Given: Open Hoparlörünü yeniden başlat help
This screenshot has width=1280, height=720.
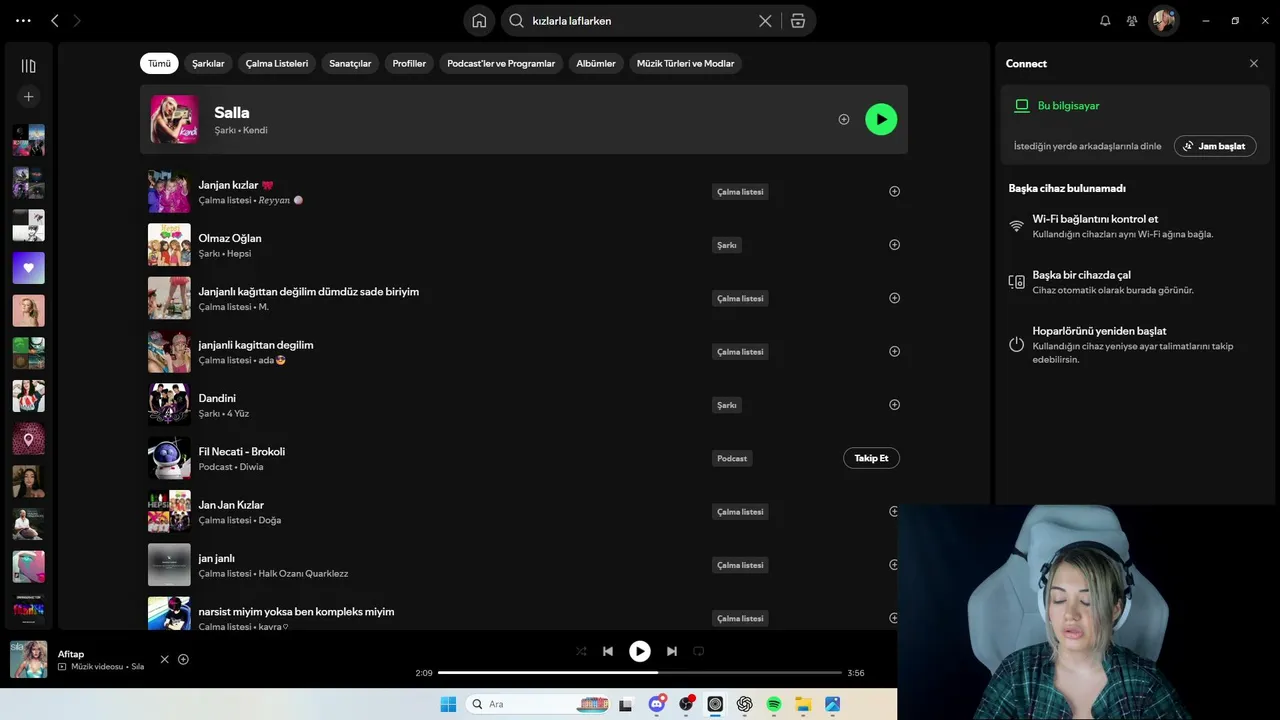Looking at the screenshot, I should (1135, 344).
